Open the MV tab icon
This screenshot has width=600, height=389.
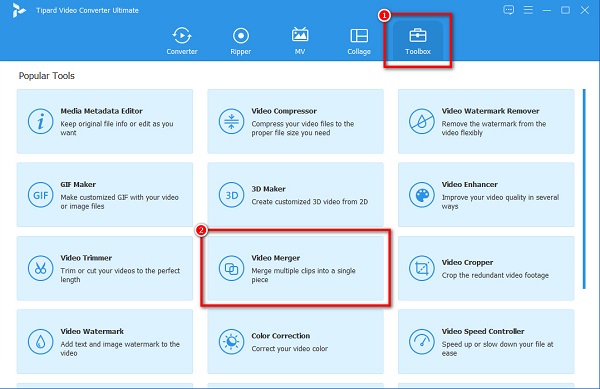pos(300,35)
